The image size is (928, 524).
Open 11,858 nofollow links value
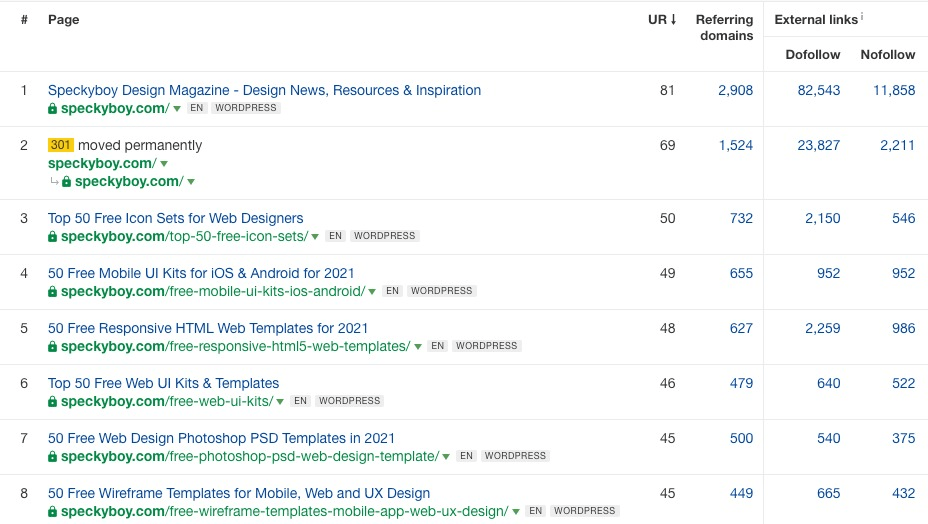pos(894,90)
